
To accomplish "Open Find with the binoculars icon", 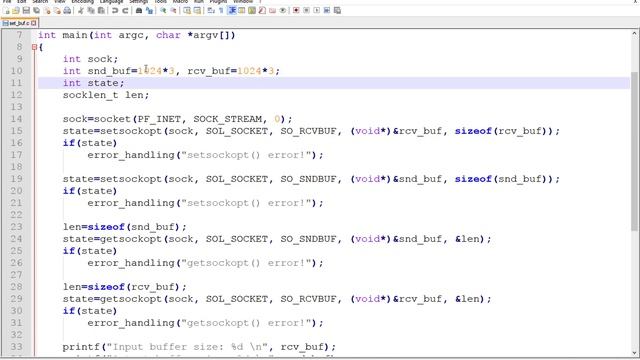I will click(x=139, y=10).
